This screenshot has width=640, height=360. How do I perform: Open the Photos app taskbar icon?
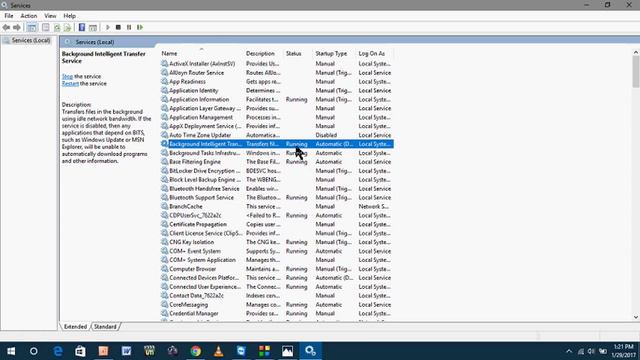pyautogui.click(x=287, y=351)
